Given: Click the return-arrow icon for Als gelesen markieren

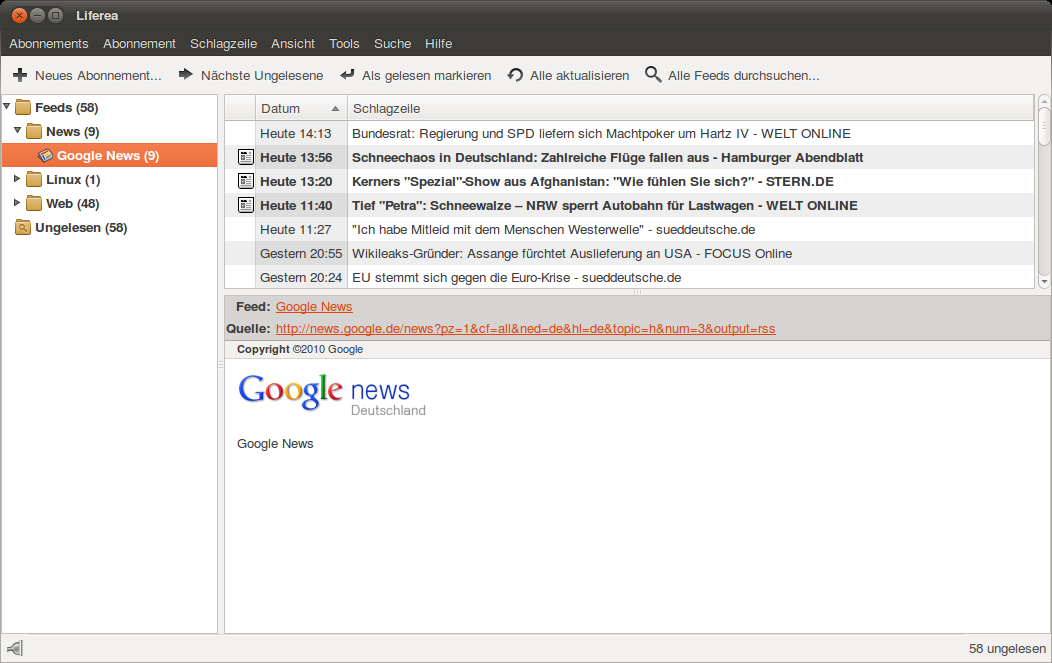Looking at the screenshot, I should point(347,74).
